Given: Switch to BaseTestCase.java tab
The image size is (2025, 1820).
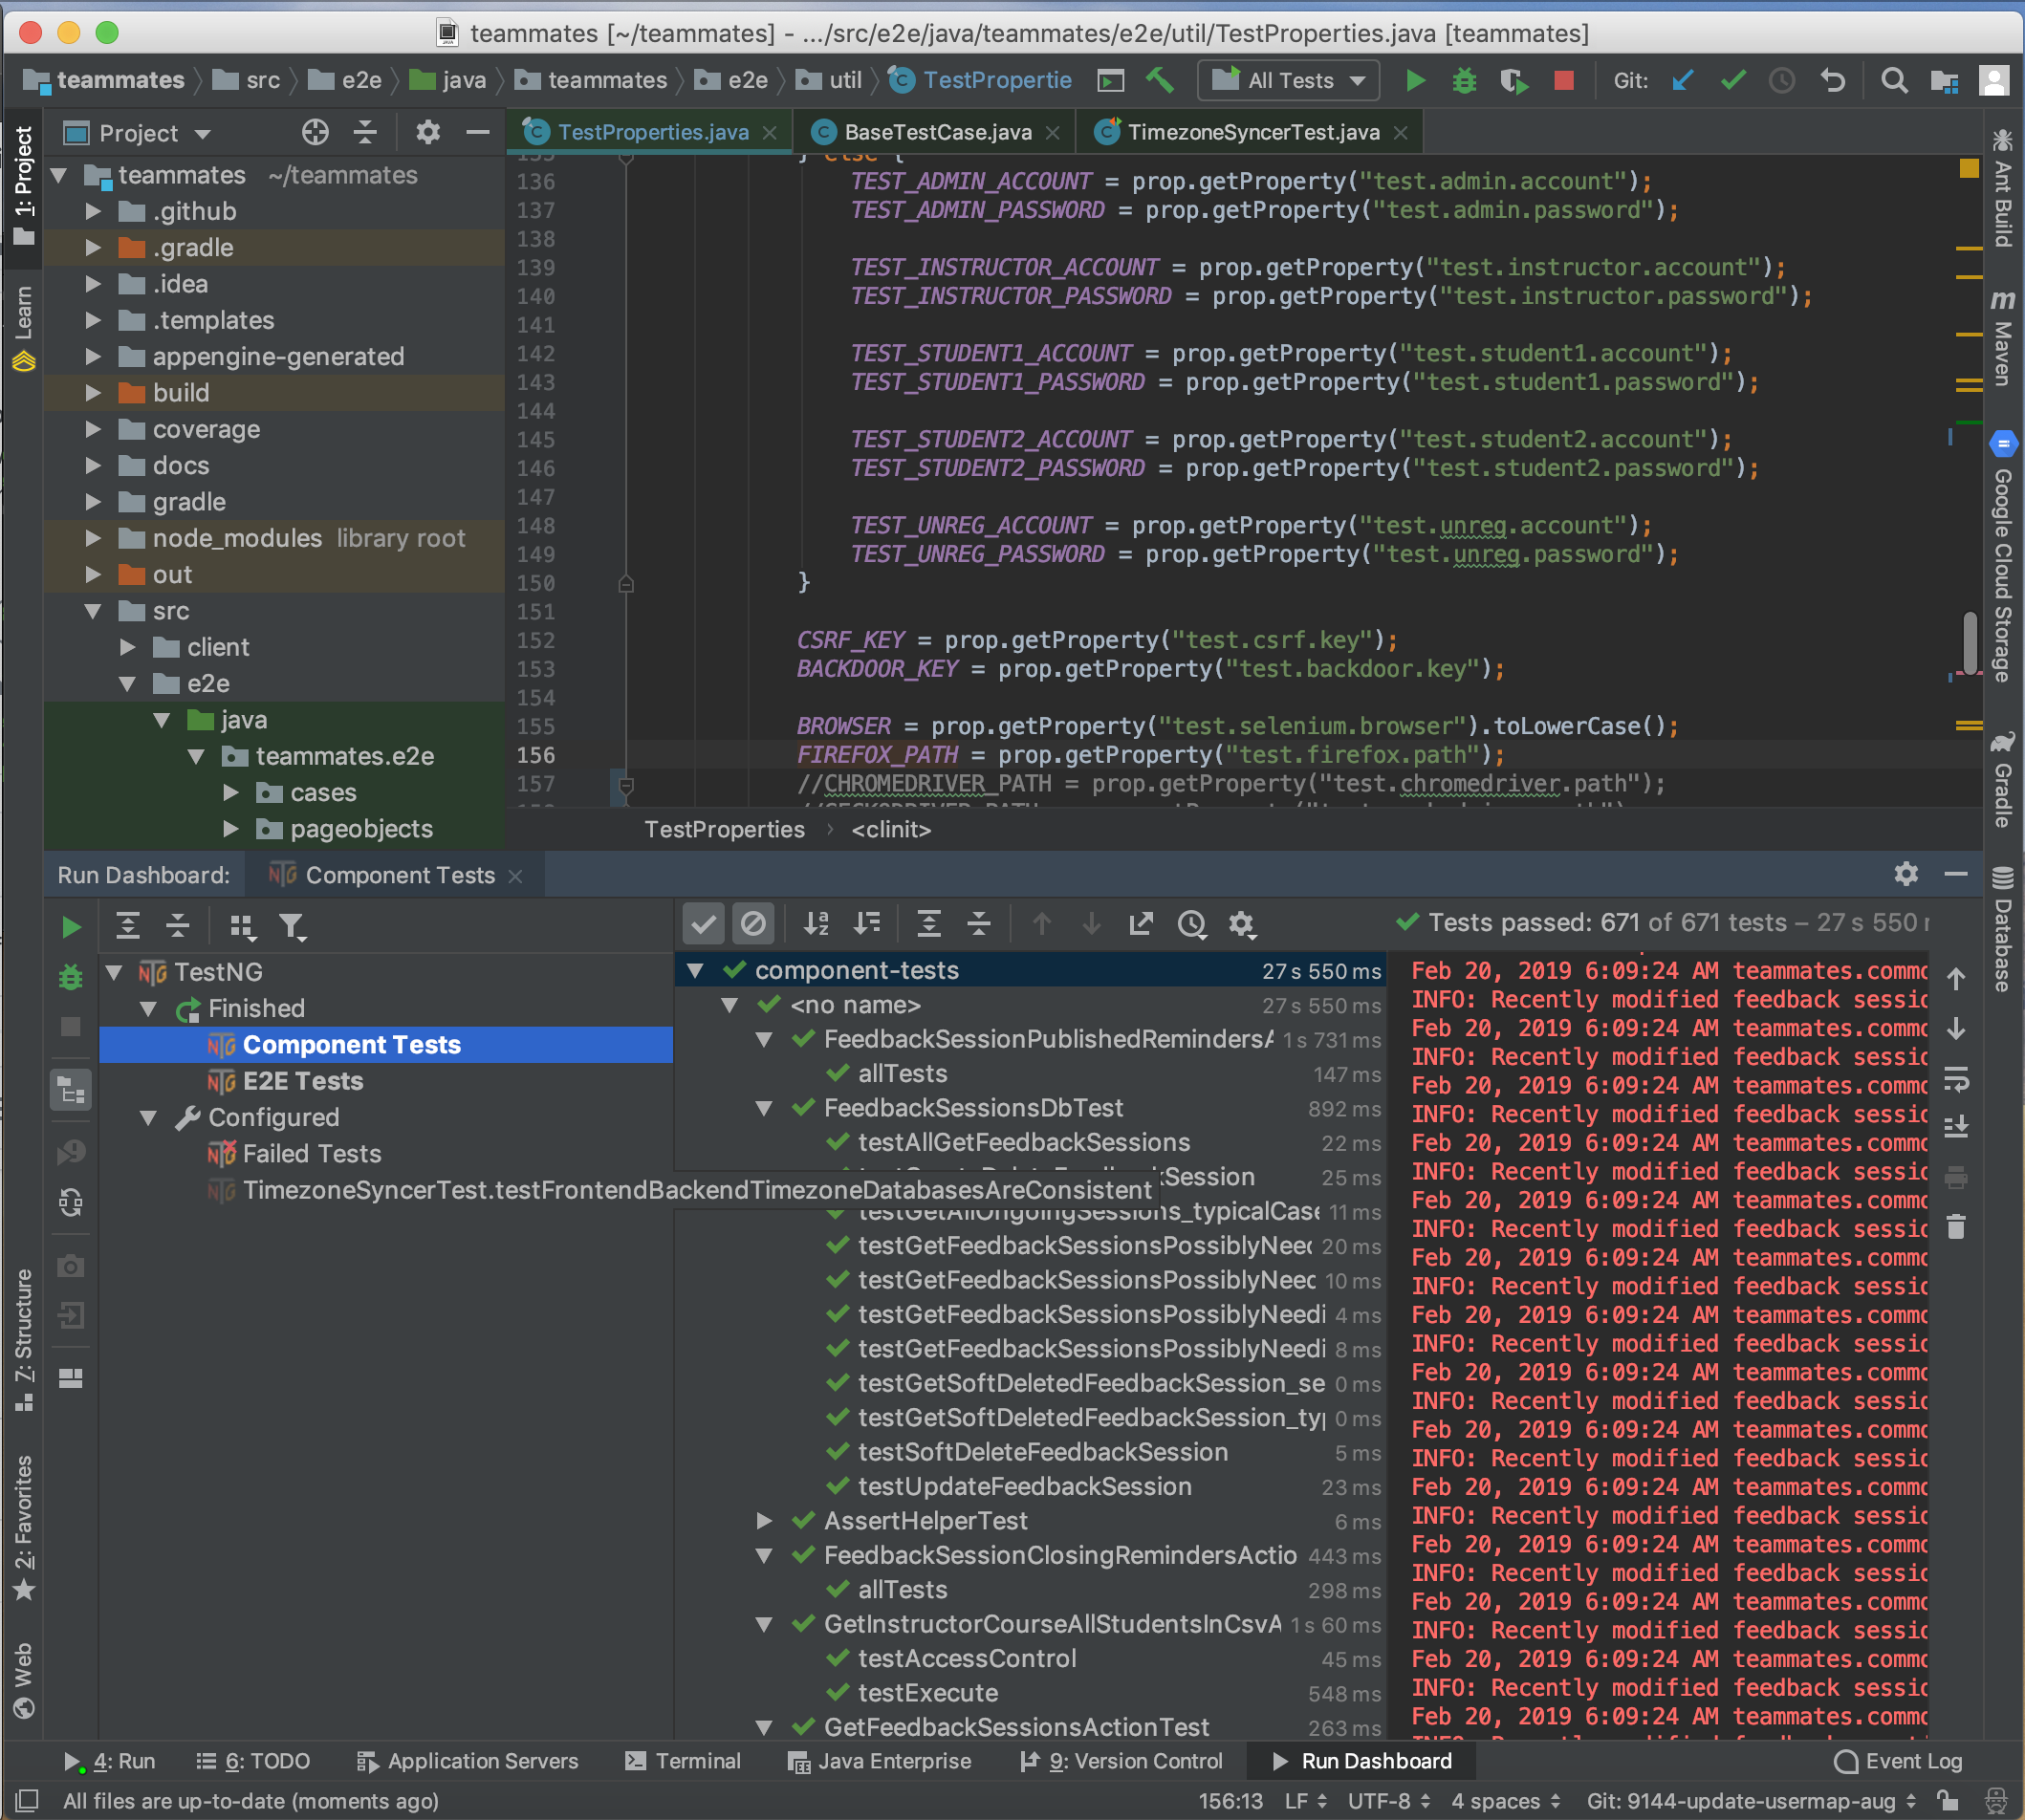Looking at the screenshot, I should point(936,132).
